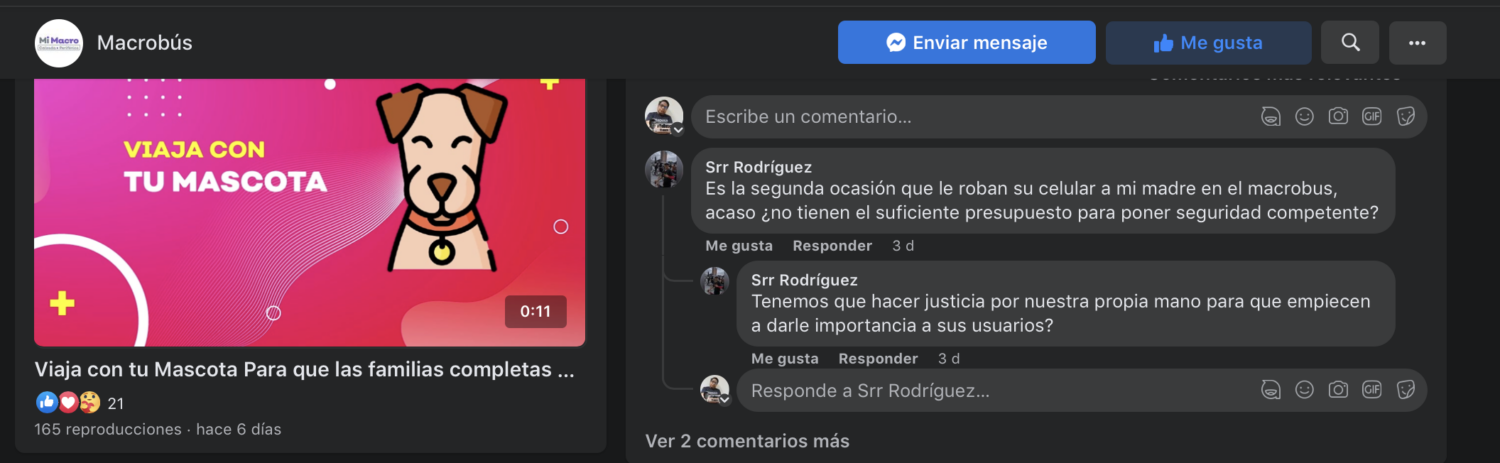Play the Viaja con tu Mascota video
The width and height of the screenshot is (1500, 463).
[310, 212]
